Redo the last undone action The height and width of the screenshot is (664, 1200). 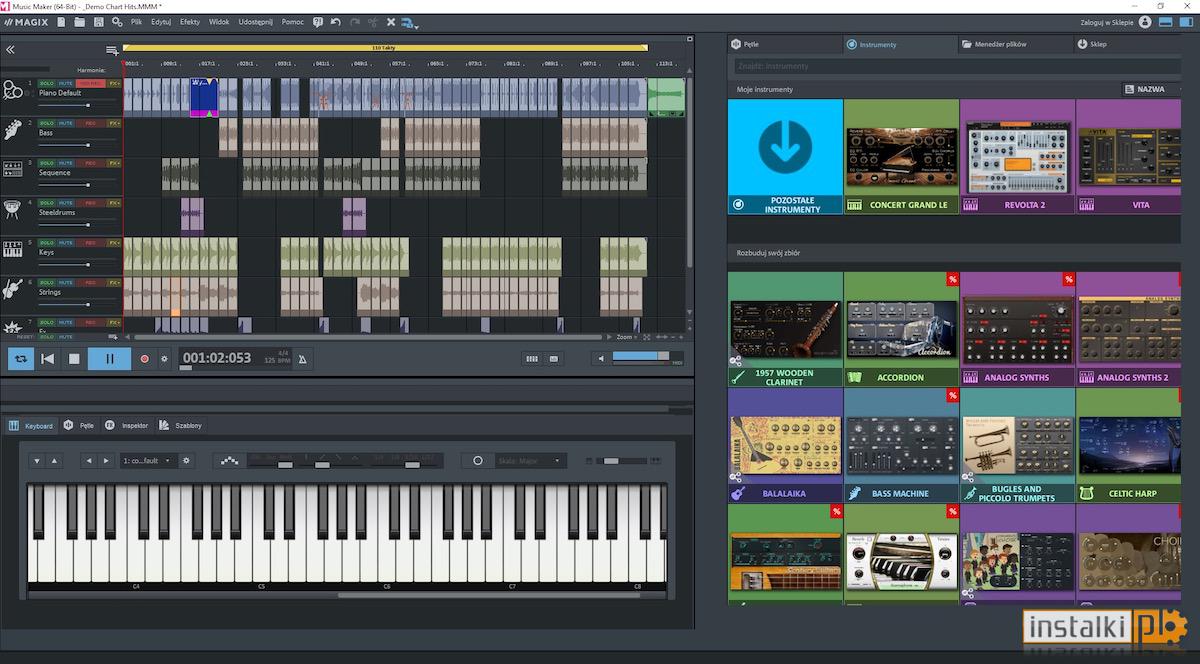354,22
